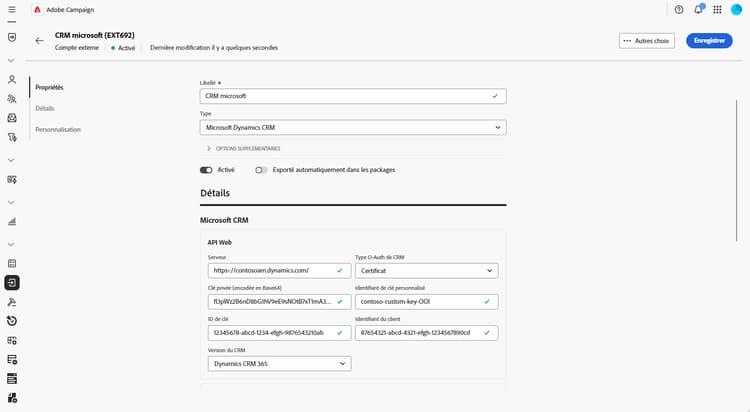Go back with the left arrow
The width and height of the screenshot is (750, 412).
pyautogui.click(x=40, y=41)
